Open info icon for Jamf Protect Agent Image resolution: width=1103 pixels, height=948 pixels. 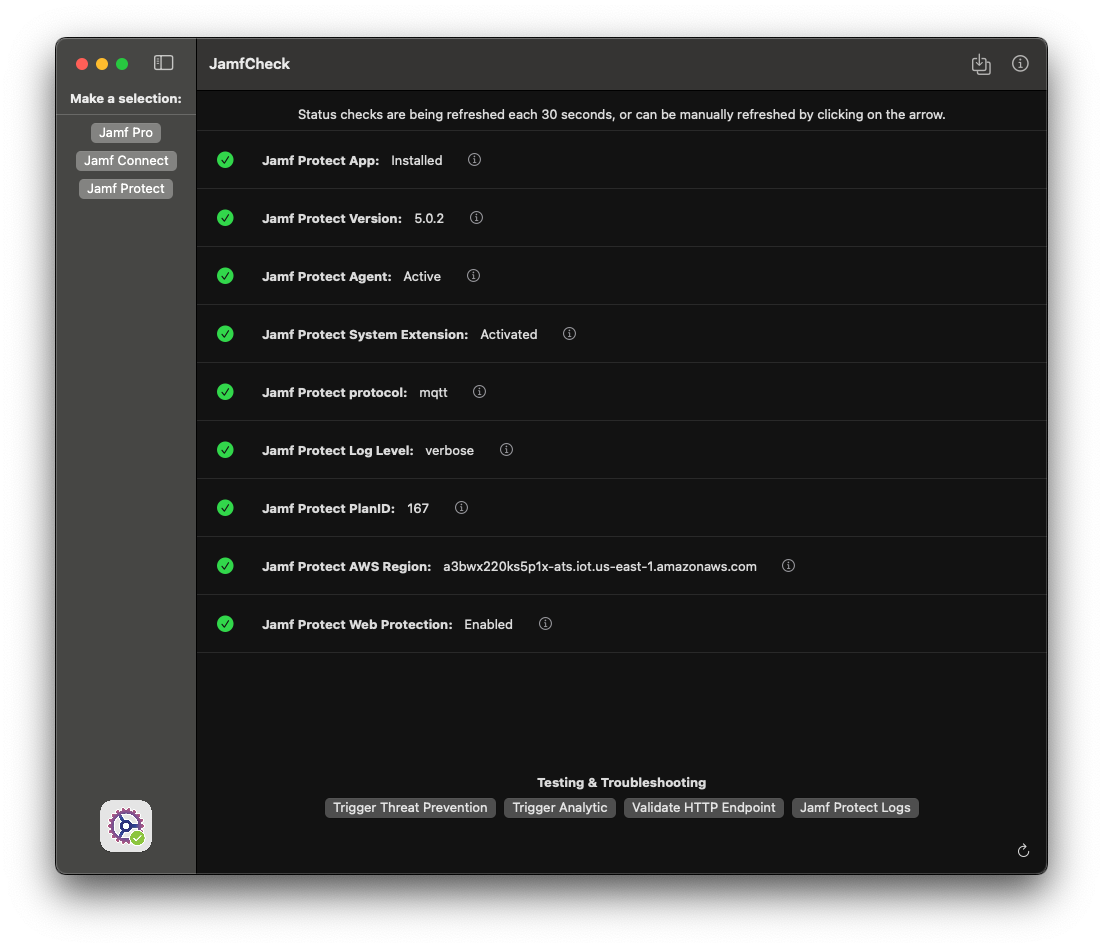coord(473,276)
